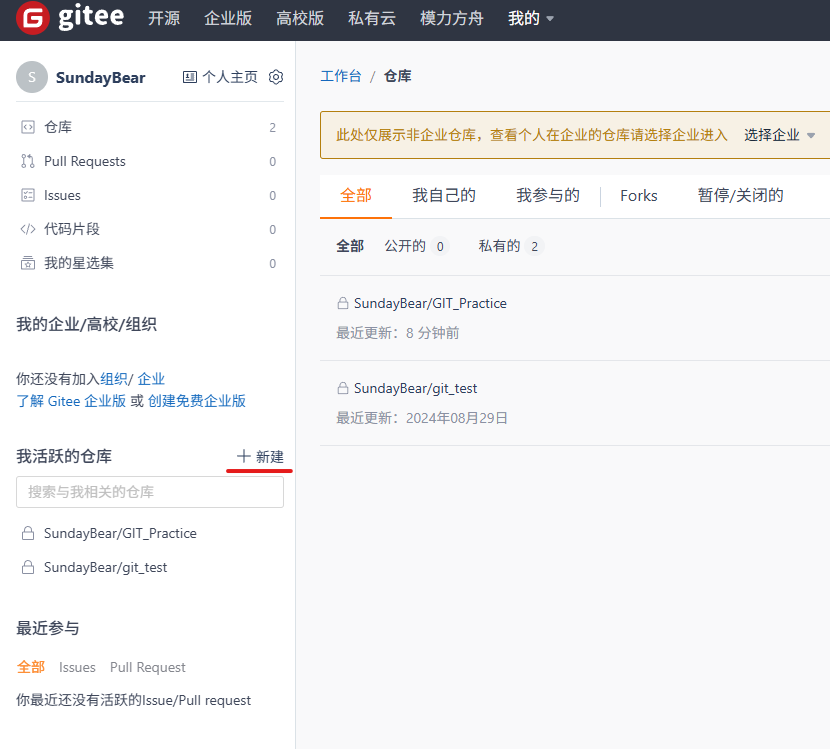Click the 仓库 count '2' in sidebar

(x=273, y=128)
